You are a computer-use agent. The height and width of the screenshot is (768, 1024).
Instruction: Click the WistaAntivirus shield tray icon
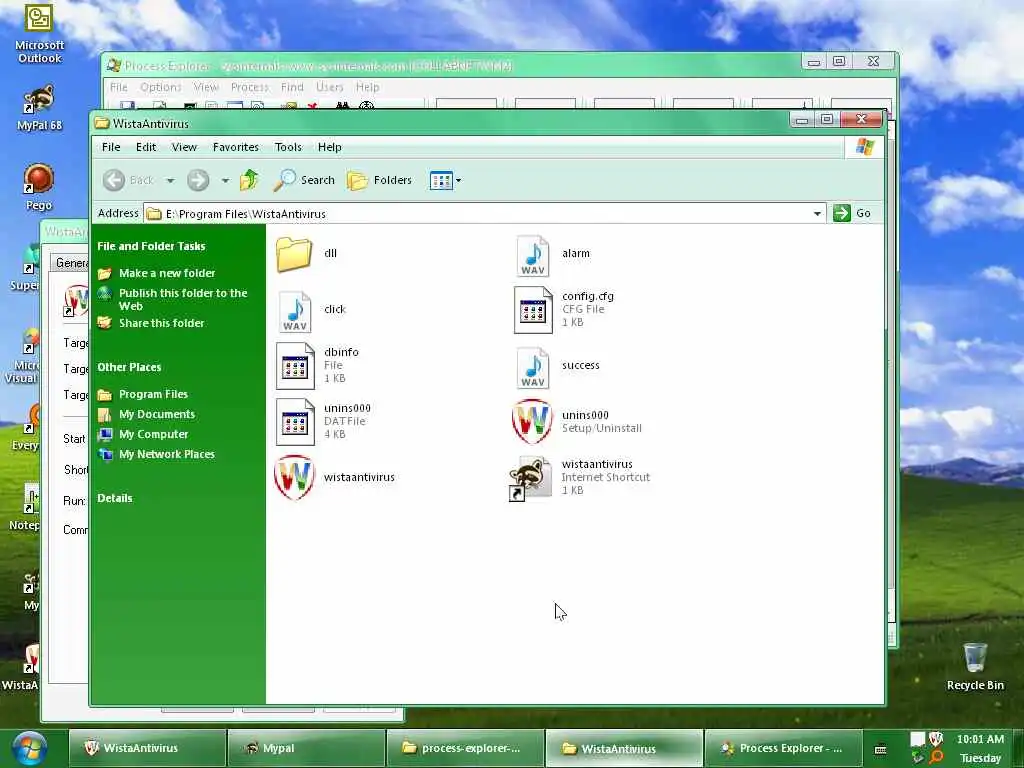coord(935,739)
